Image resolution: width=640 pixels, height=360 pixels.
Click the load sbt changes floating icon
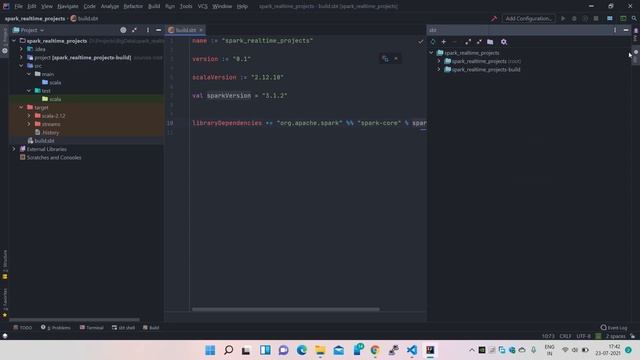coord(385,59)
